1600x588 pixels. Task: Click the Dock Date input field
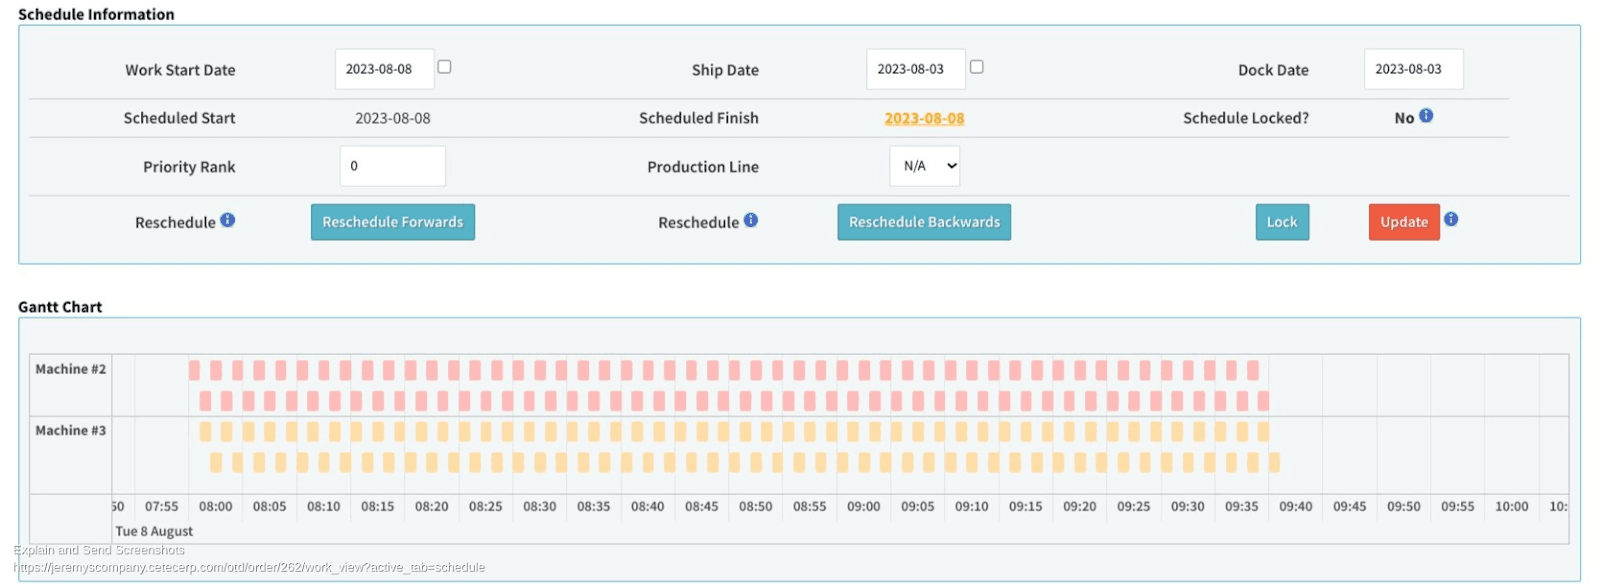point(1413,69)
